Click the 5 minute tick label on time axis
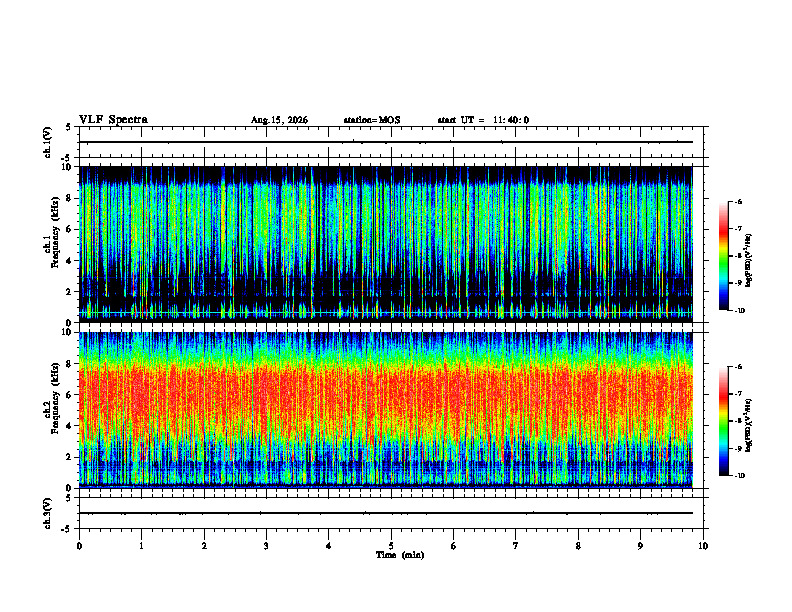Image resolution: width=792 pixels, height=612 pixels. click(x=391, y=546)
